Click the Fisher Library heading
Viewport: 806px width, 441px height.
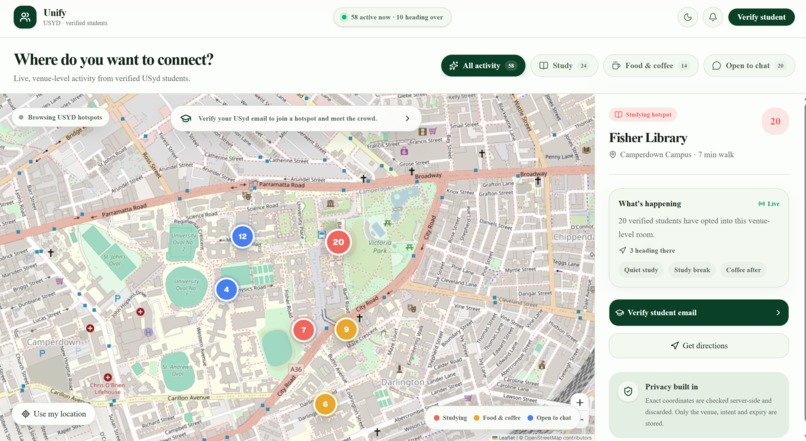coord(648,138)
